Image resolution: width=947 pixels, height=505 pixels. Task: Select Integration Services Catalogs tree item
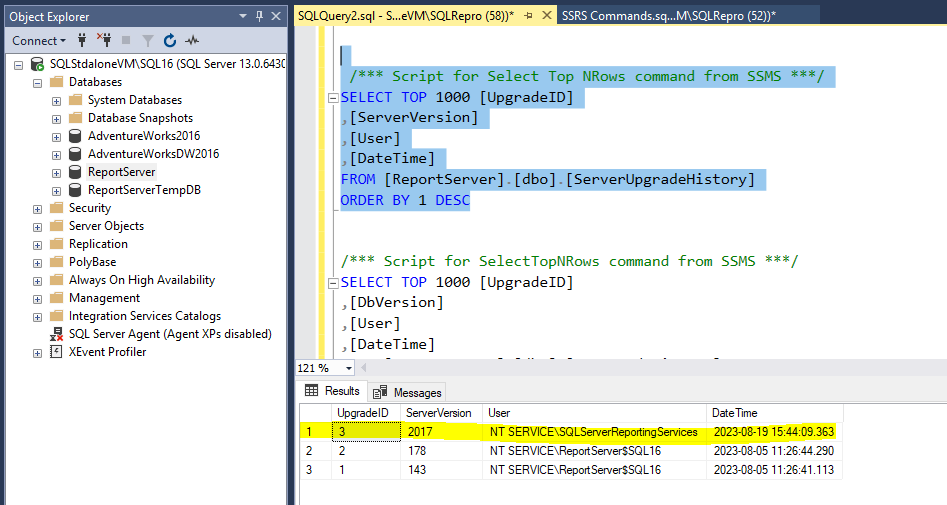coord(145,316)
